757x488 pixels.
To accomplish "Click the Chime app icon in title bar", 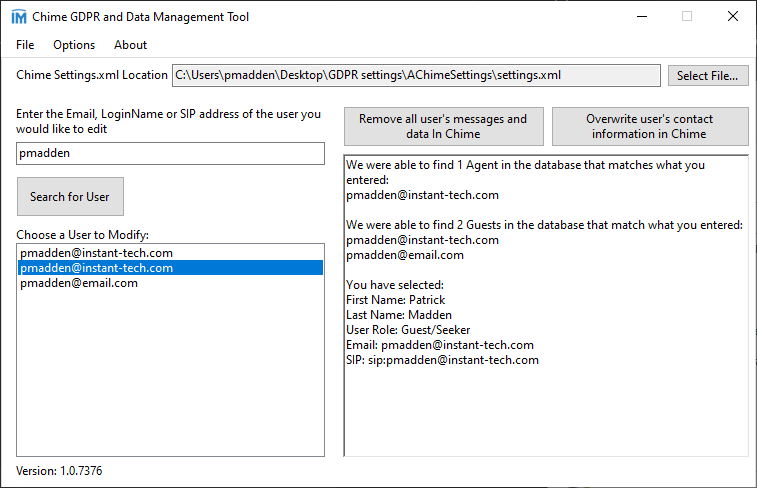I will 18,17.
